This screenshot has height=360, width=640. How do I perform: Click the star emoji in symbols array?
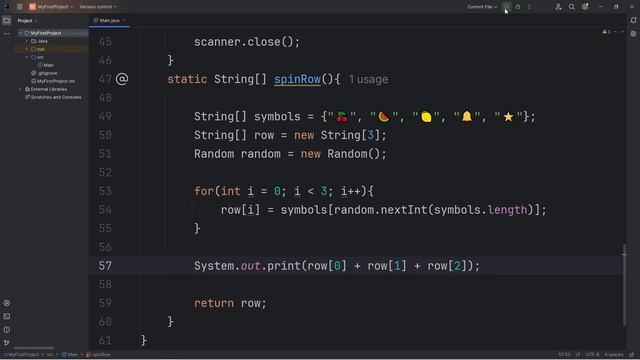[508, 117]
